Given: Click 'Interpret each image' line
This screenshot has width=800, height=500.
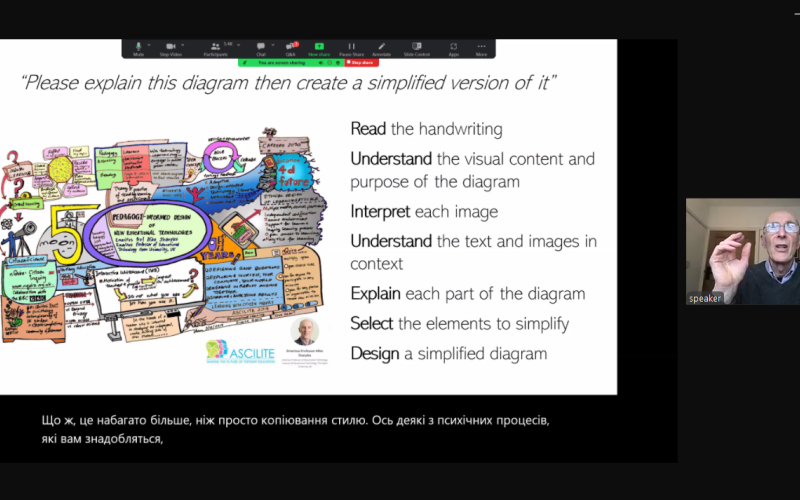Looking at the screenshot, I should (424, 211).
